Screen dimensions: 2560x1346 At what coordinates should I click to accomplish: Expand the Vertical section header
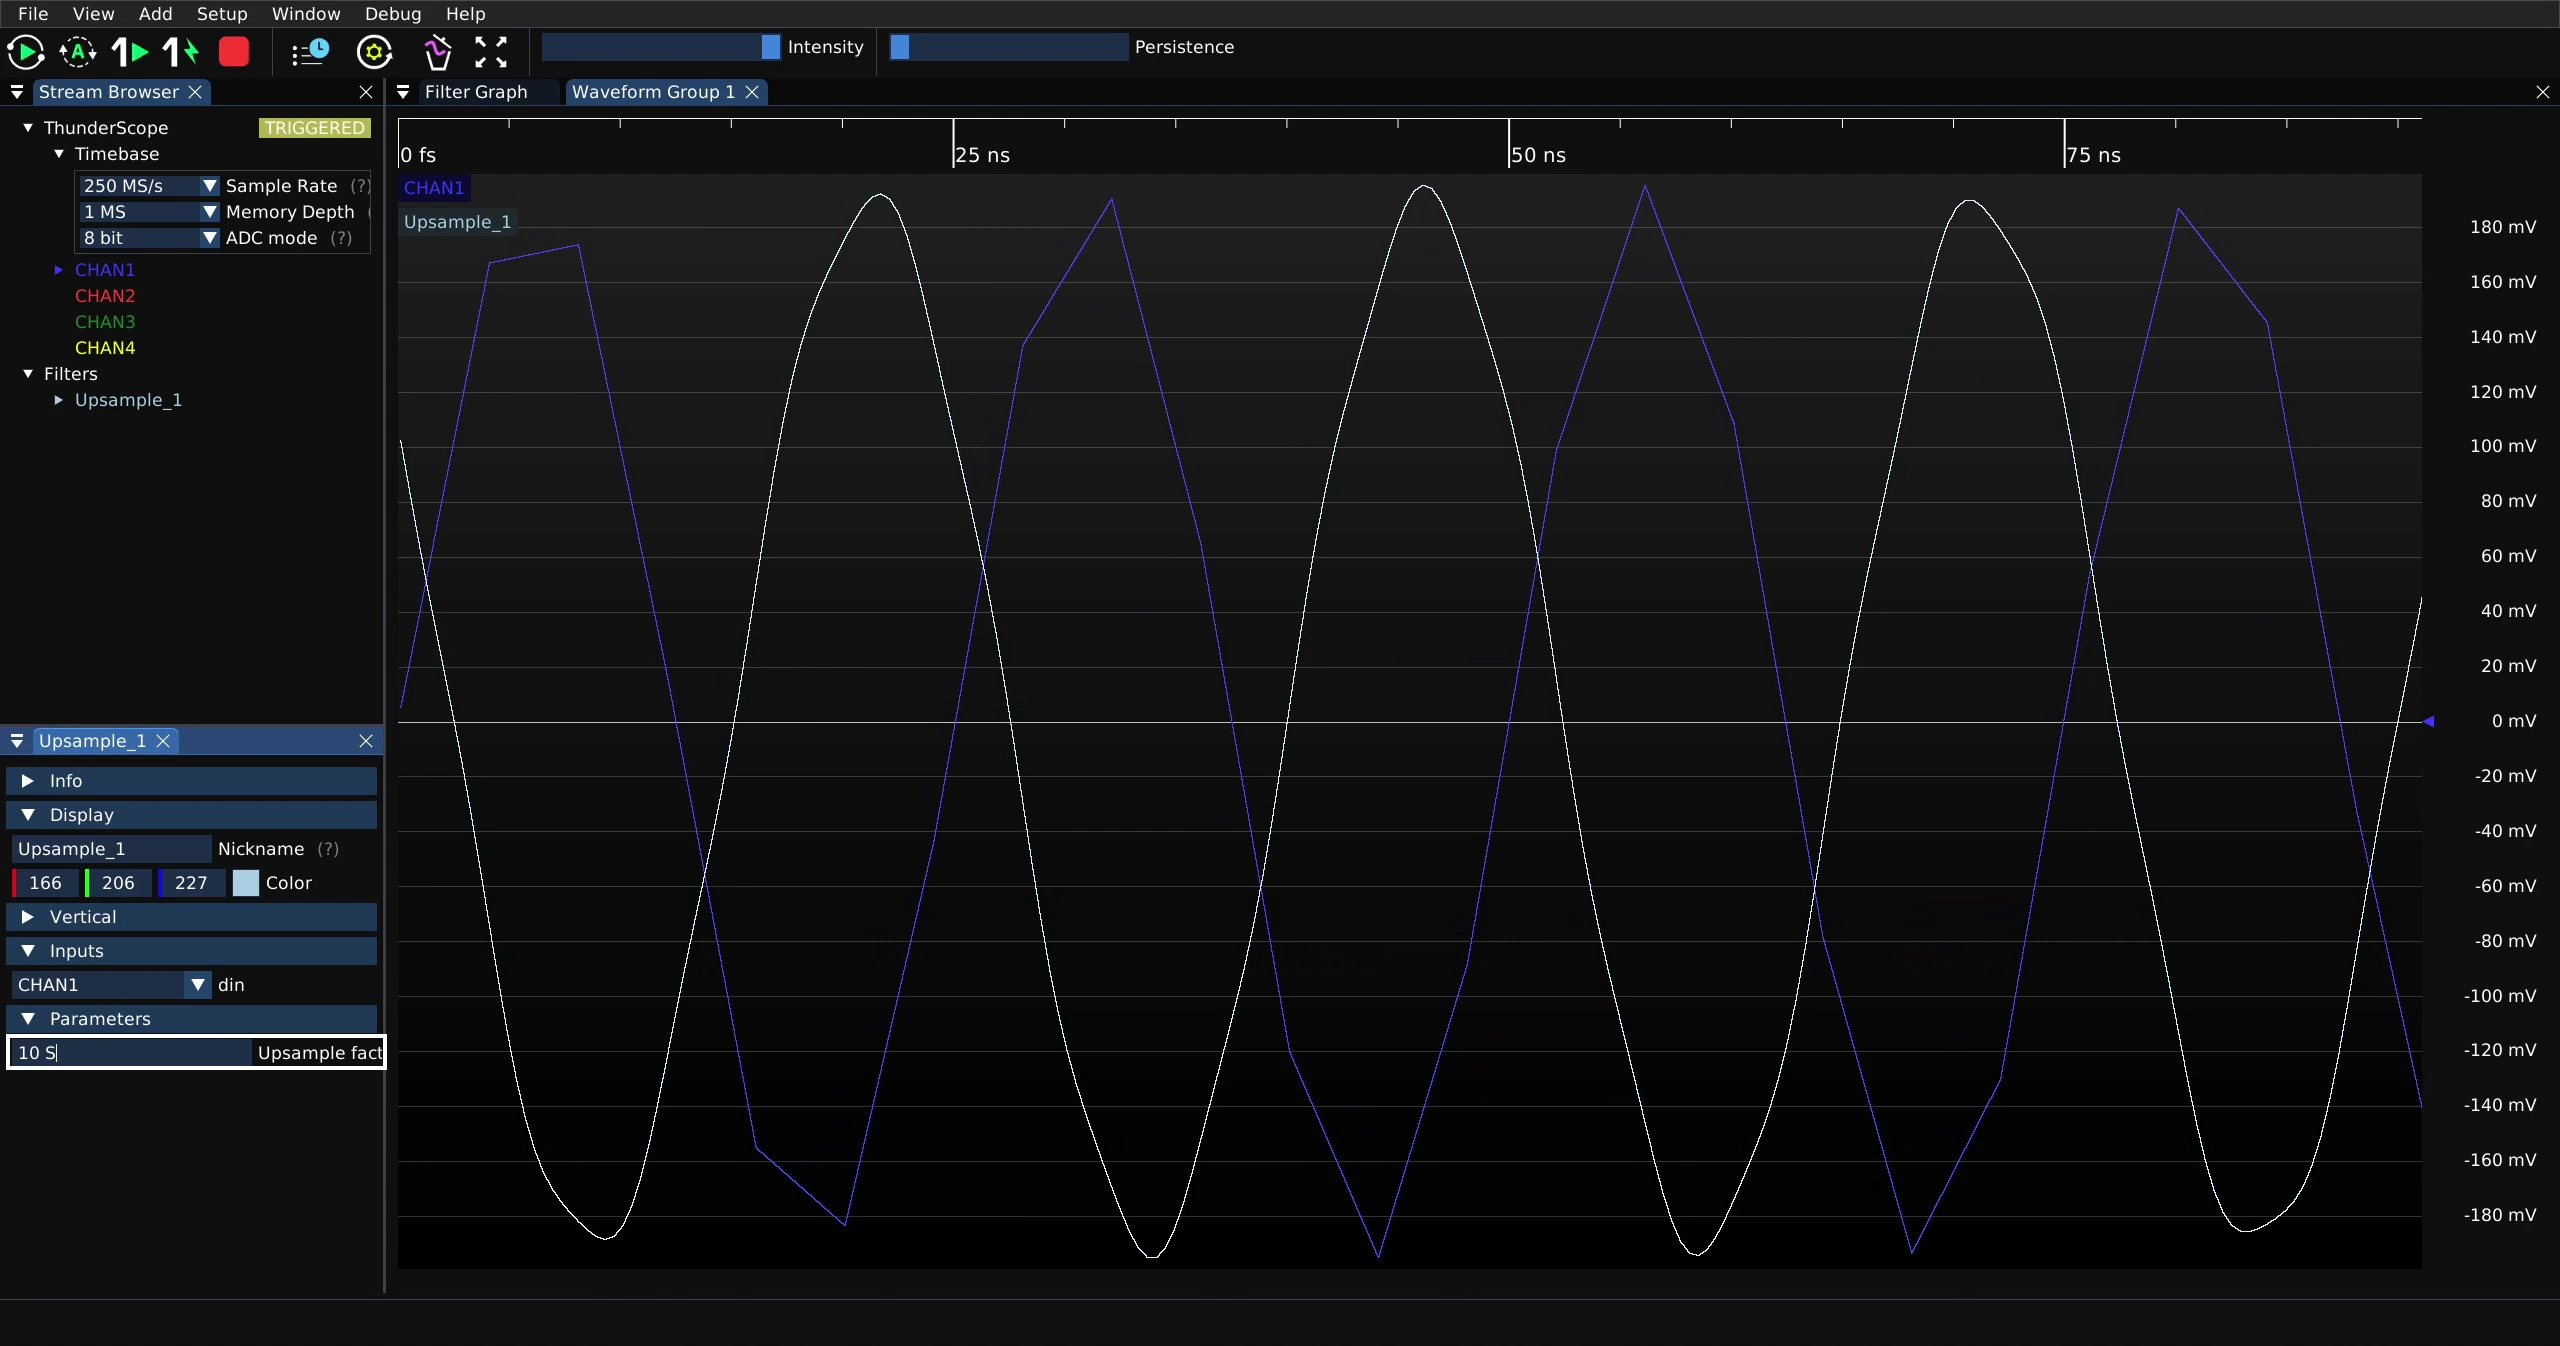(x=191, y=917)
